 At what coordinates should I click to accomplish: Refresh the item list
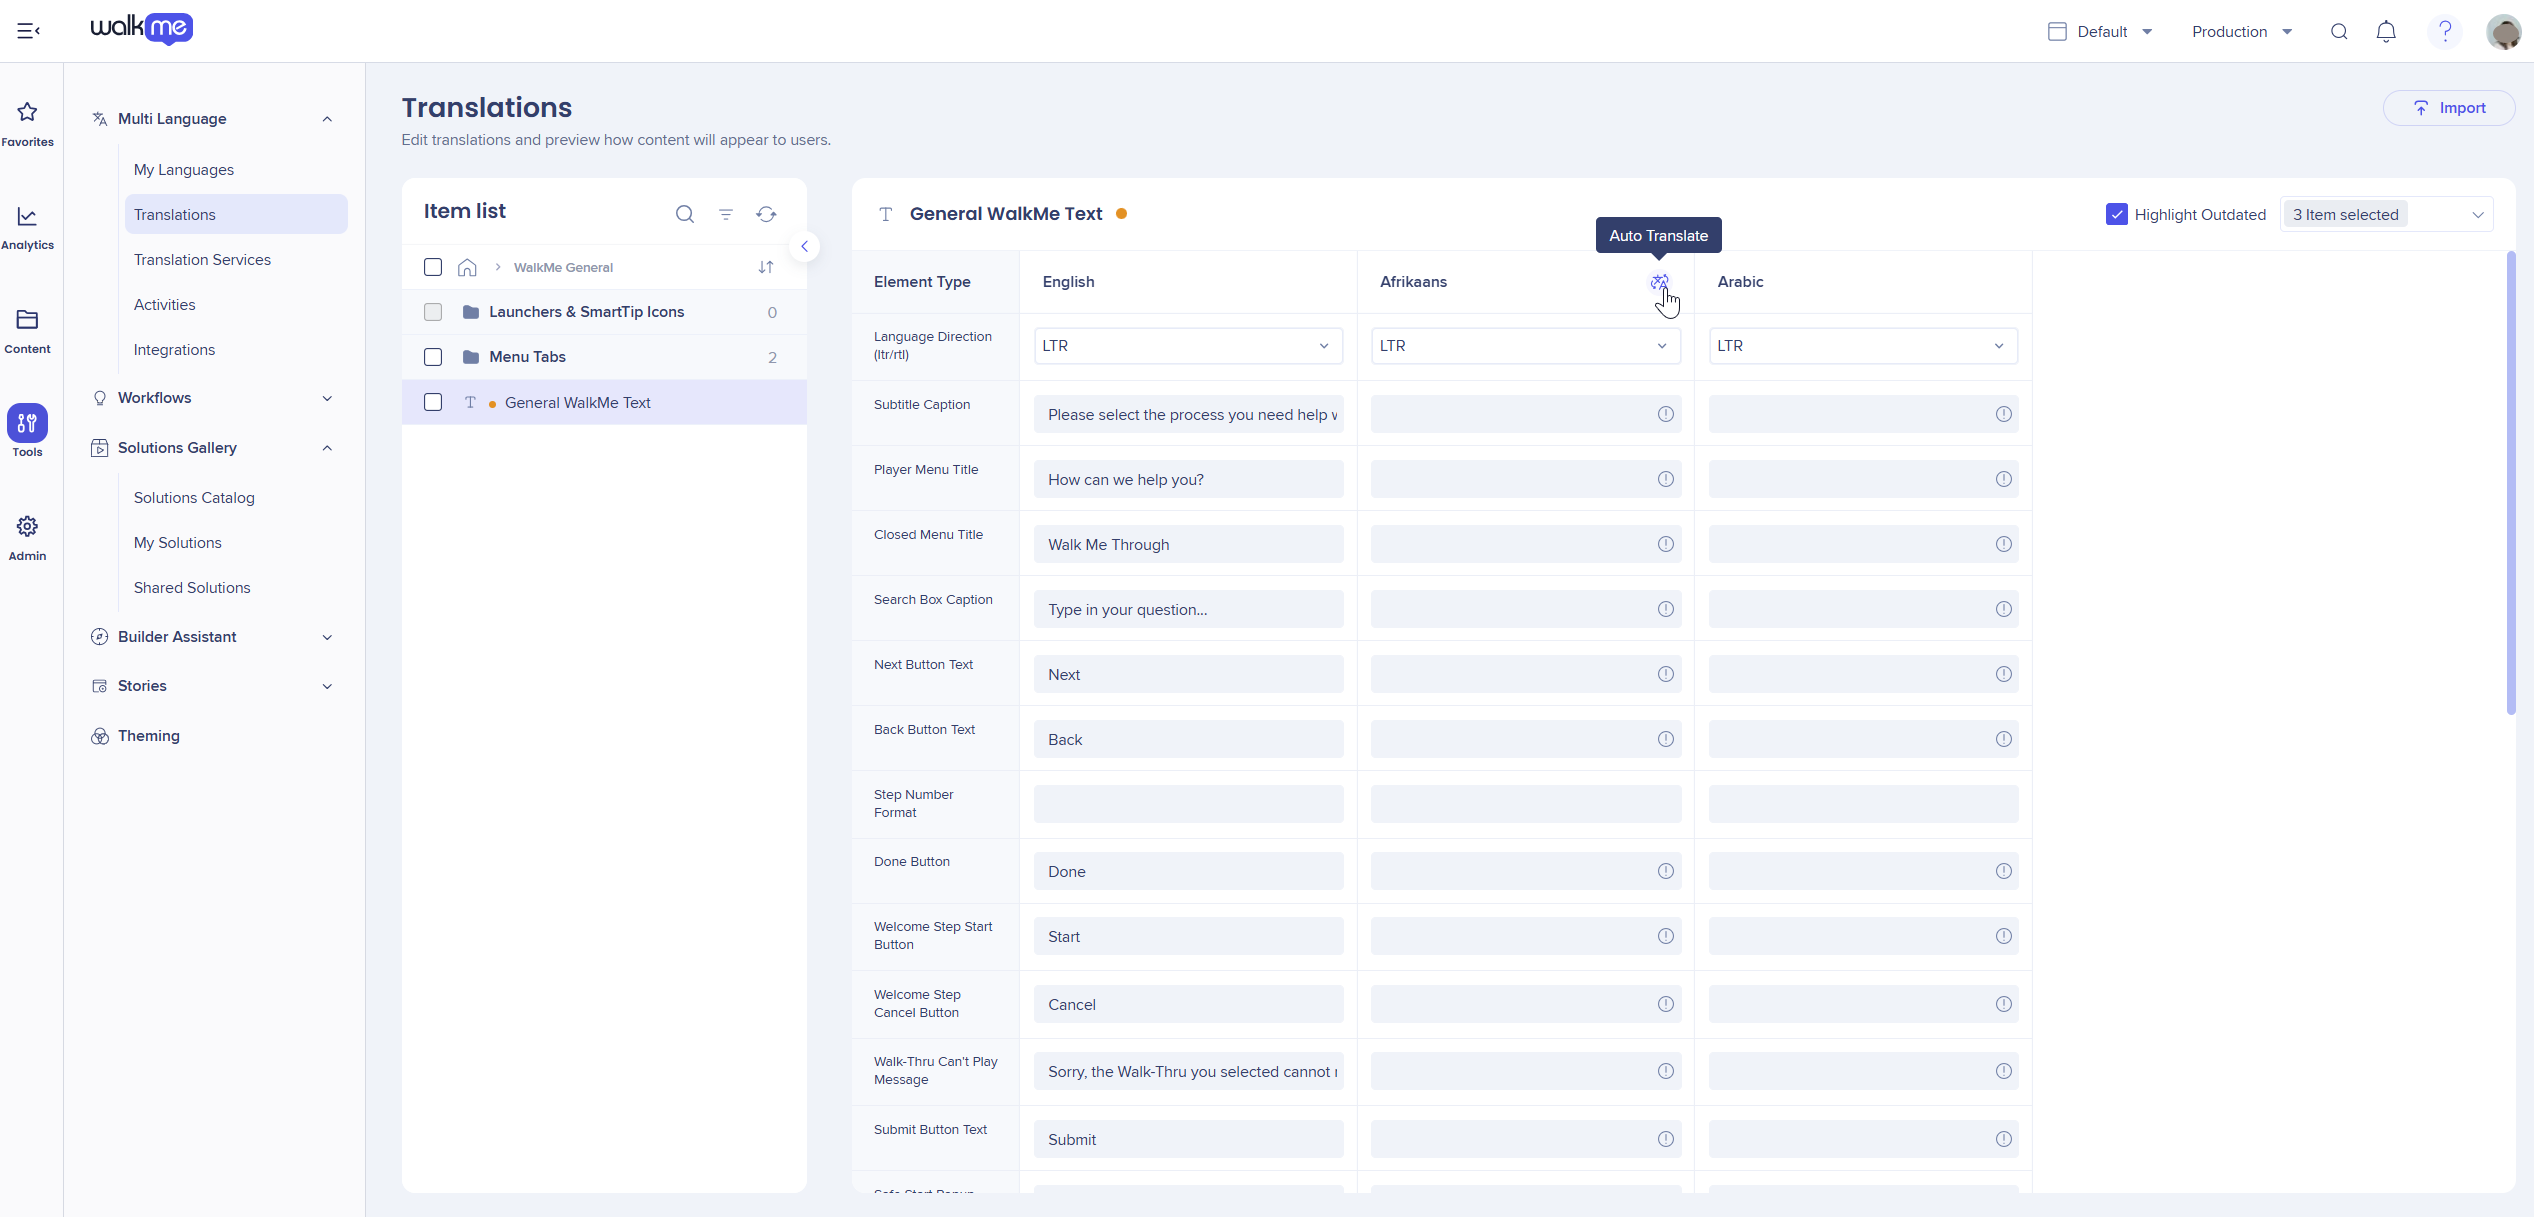pos(766,214)
